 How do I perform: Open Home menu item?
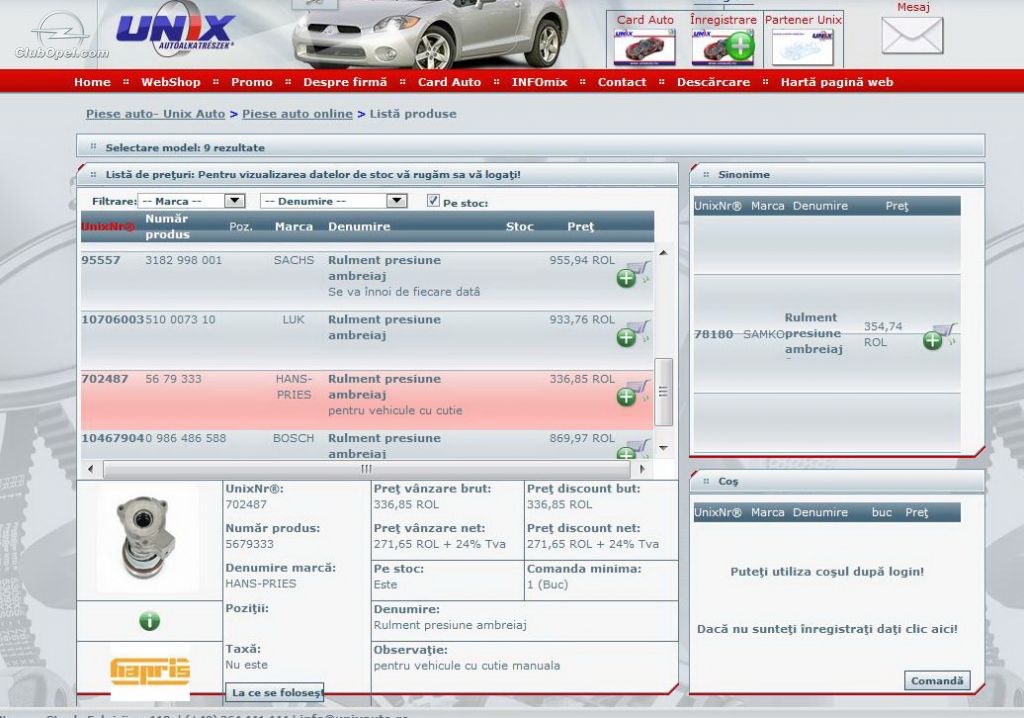(x=92, y=82)
